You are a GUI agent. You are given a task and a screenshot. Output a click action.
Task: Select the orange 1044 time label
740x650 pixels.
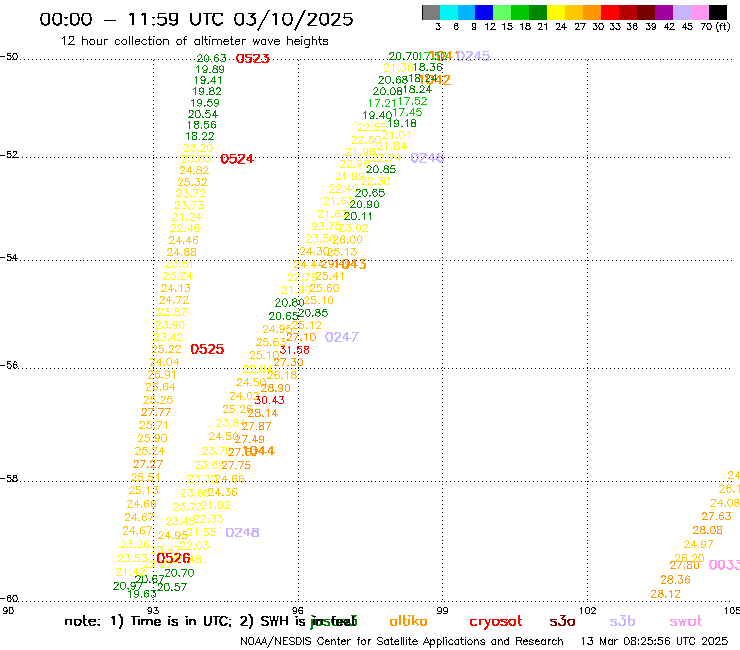point(261,451)
